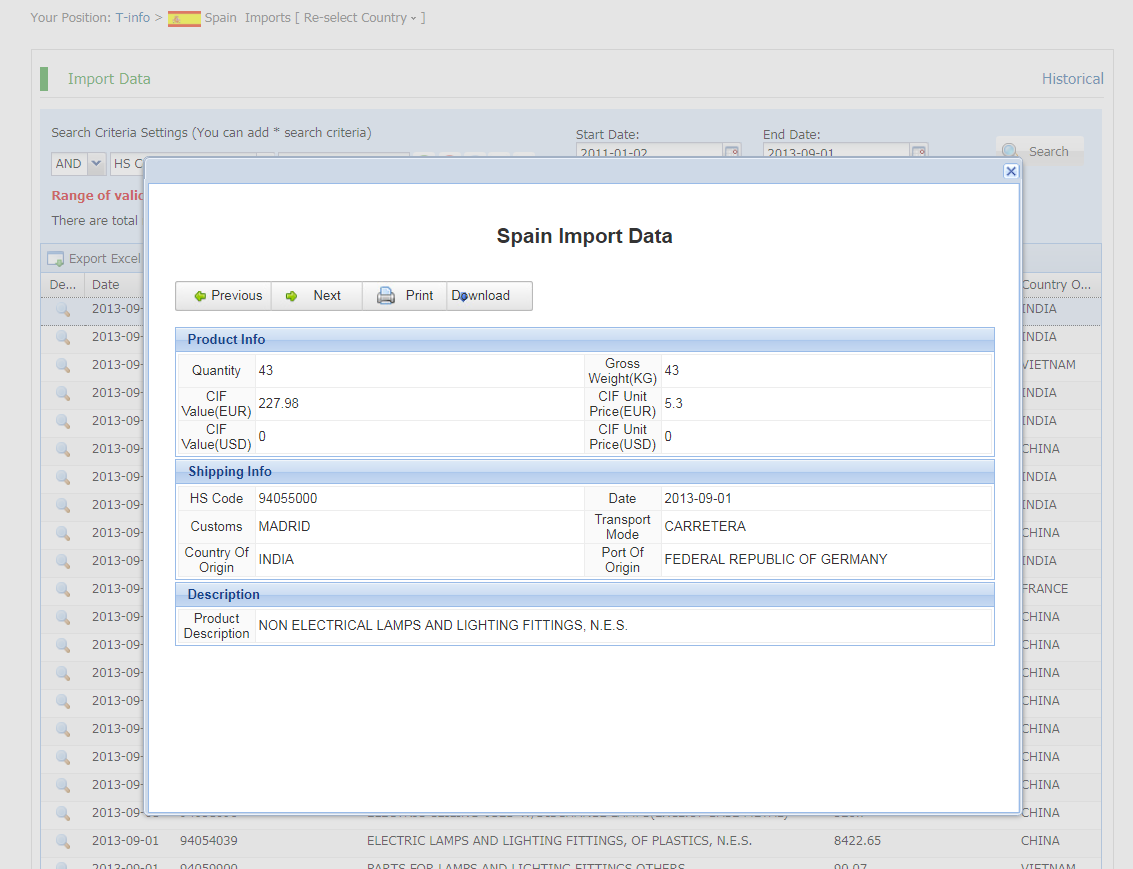The image size is (1133, 869).
Task: Click the Spain flag icon in breadcrumb
Action: click(x=184, y=18)
